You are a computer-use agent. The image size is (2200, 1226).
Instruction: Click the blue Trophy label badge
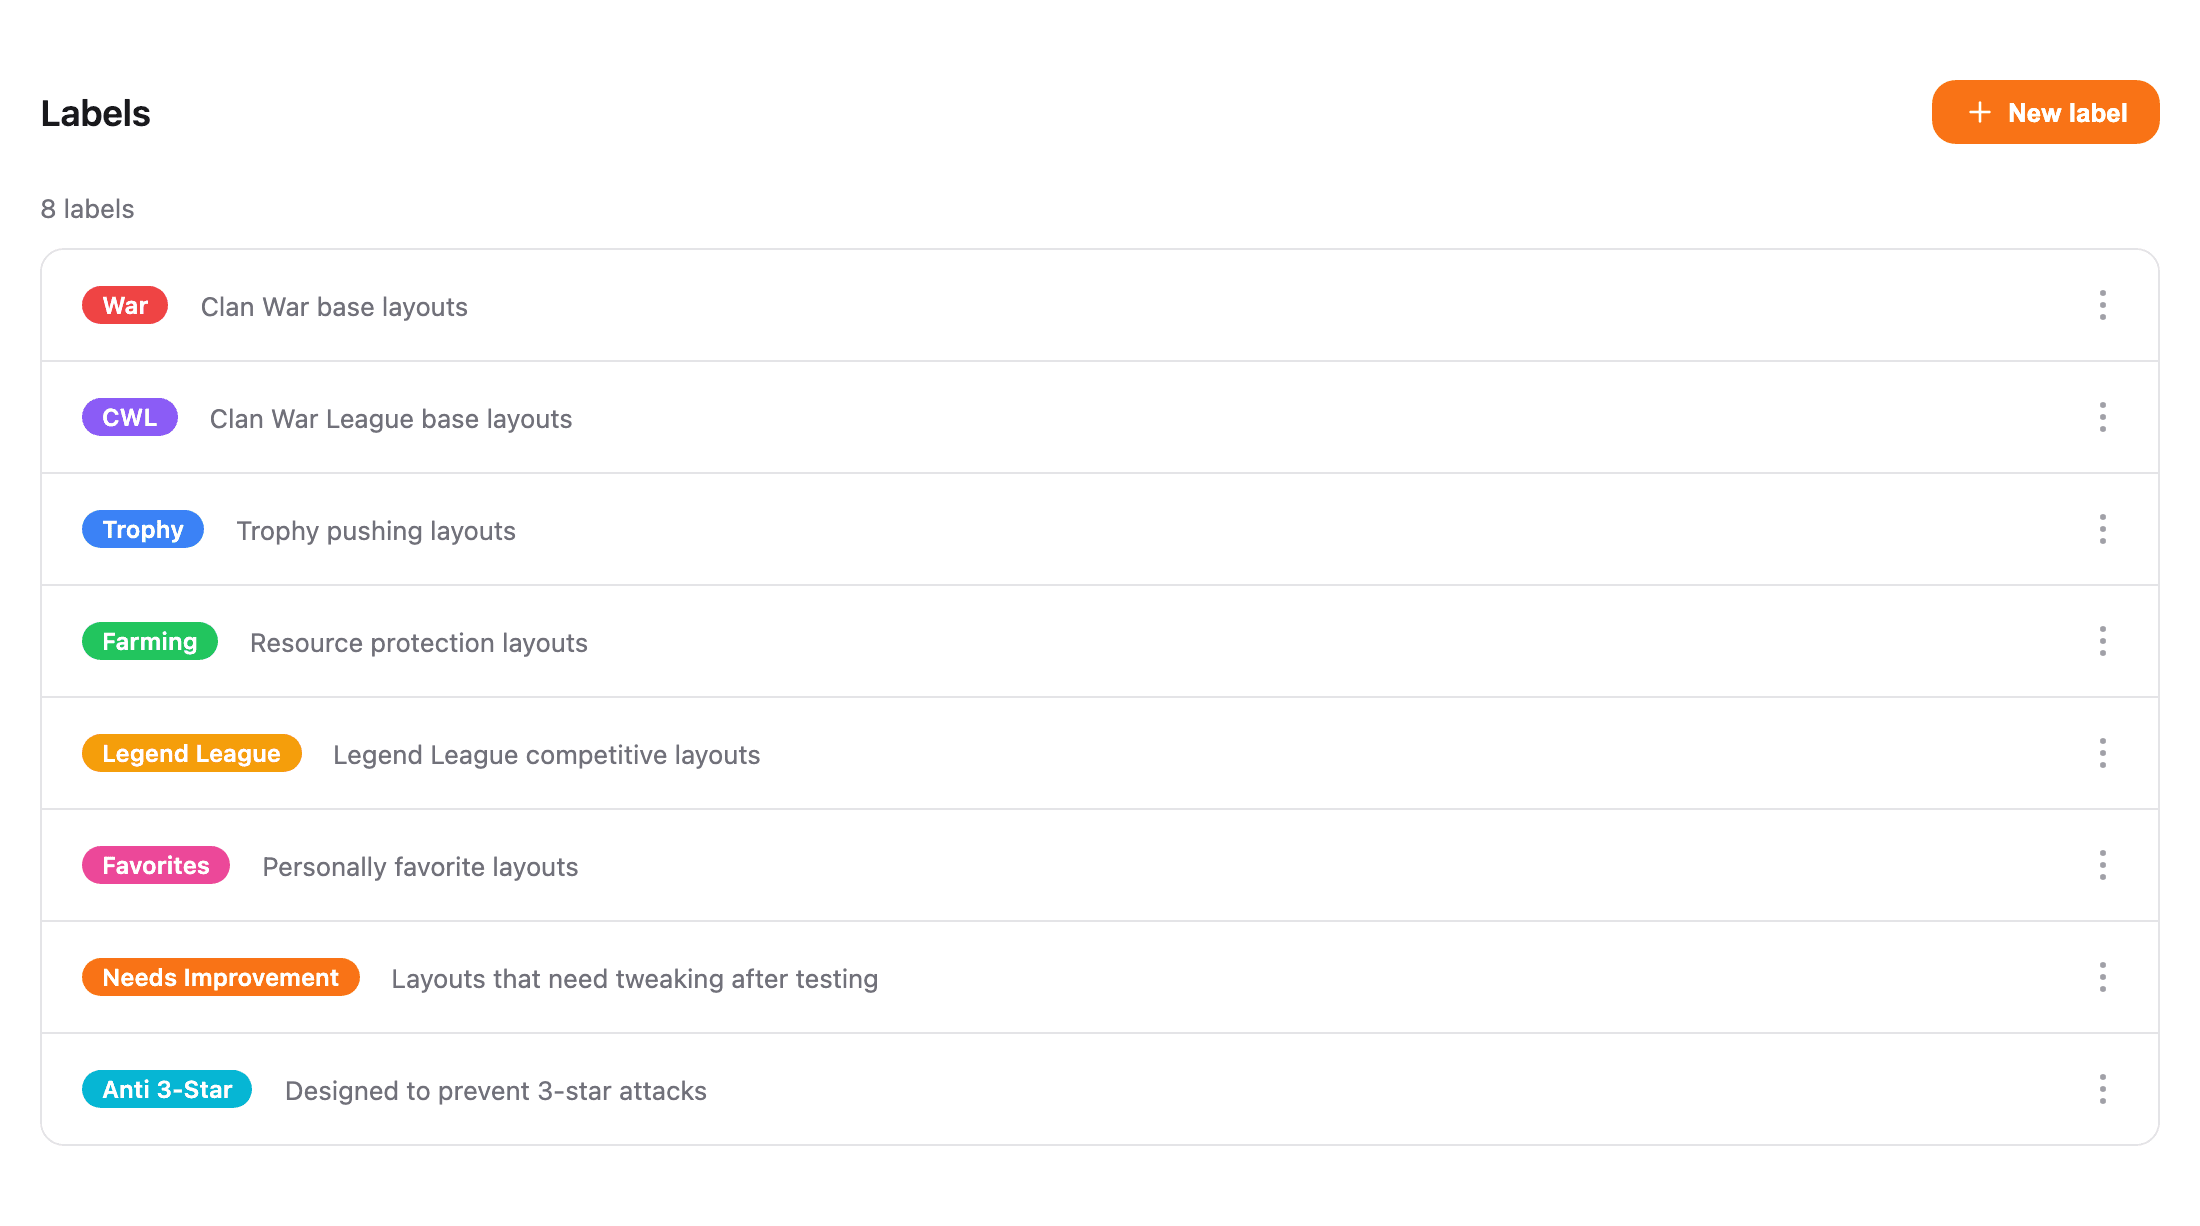(143, 529)
